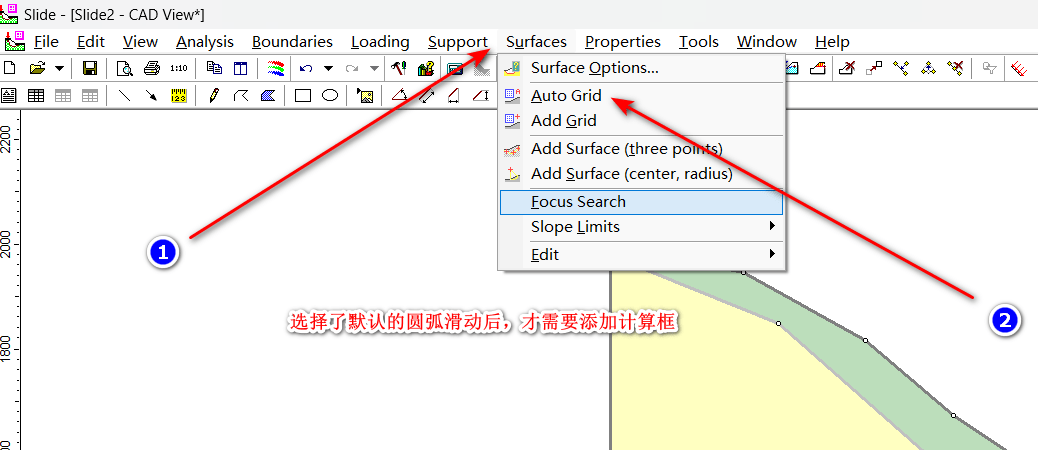Click the tile windows two-pane icon

click(x=240, y=68)
